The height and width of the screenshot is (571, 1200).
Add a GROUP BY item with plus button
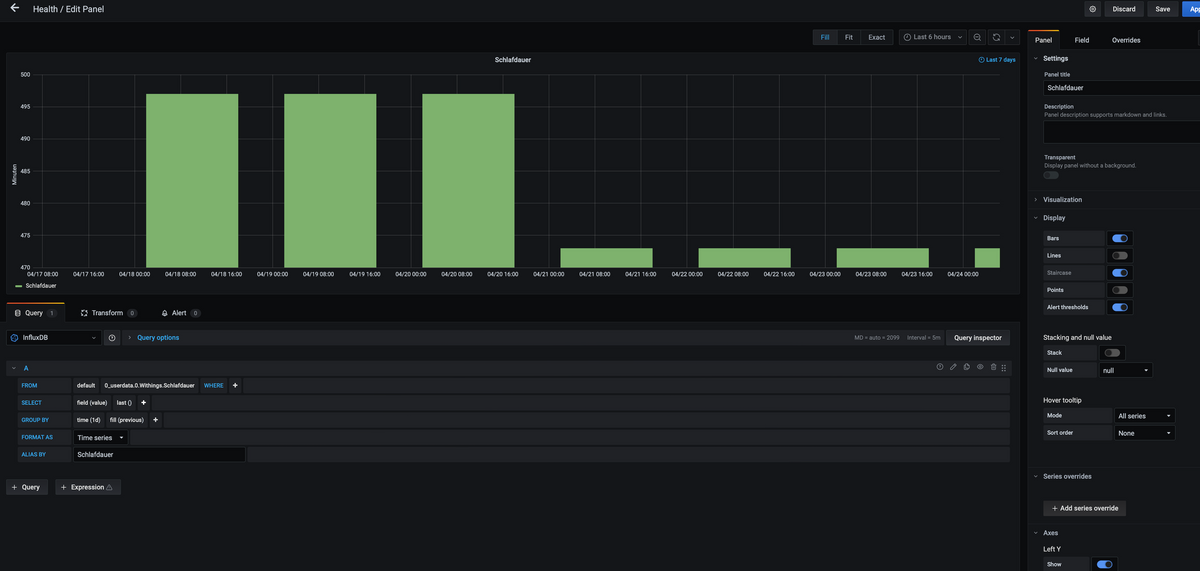click(x=155, y=420)
